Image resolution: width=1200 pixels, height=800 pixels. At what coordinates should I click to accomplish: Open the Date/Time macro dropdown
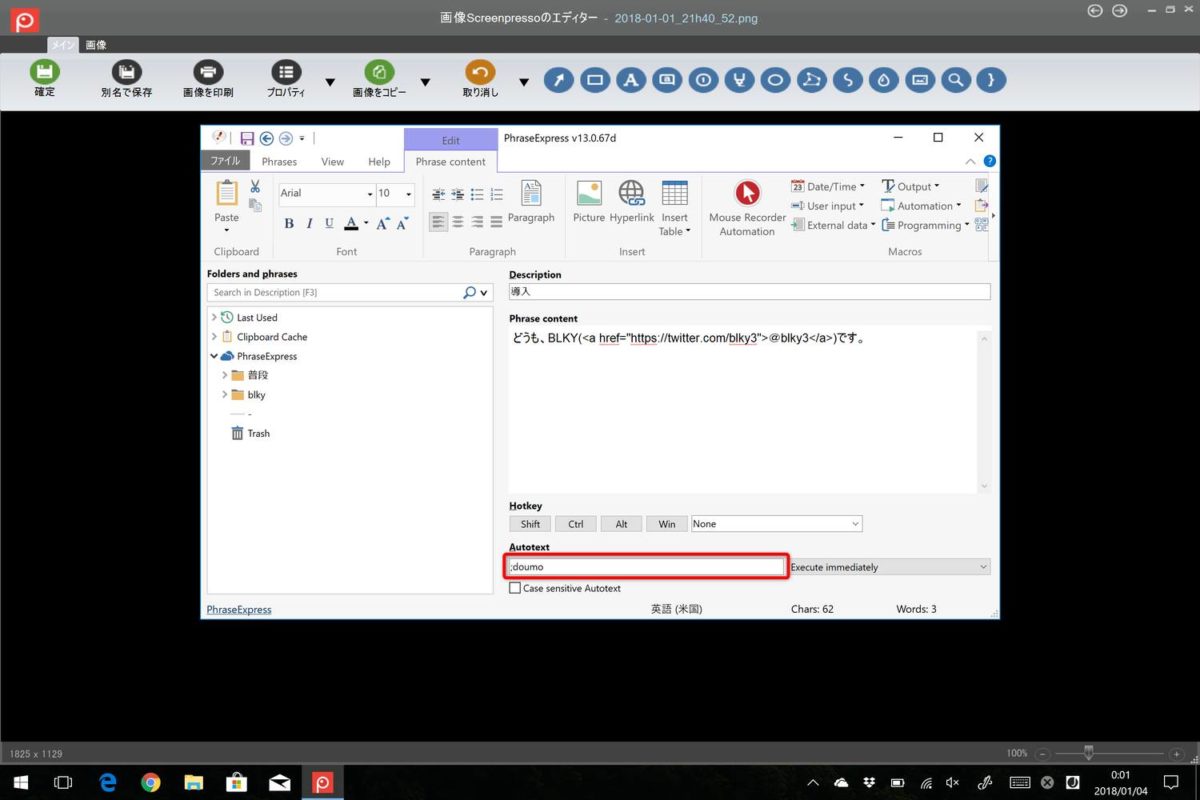coord(827,187)
